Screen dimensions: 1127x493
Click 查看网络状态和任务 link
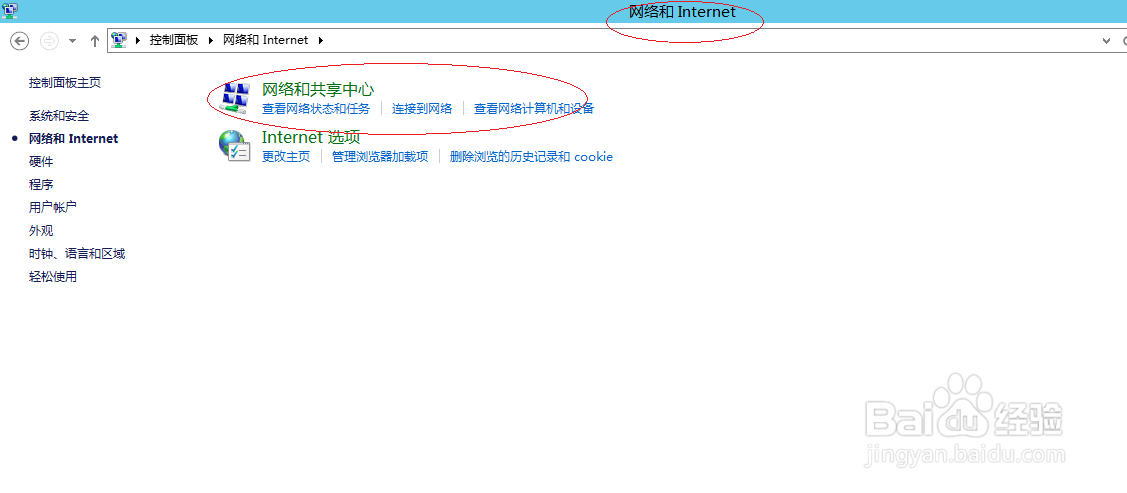tap(316, 109)
